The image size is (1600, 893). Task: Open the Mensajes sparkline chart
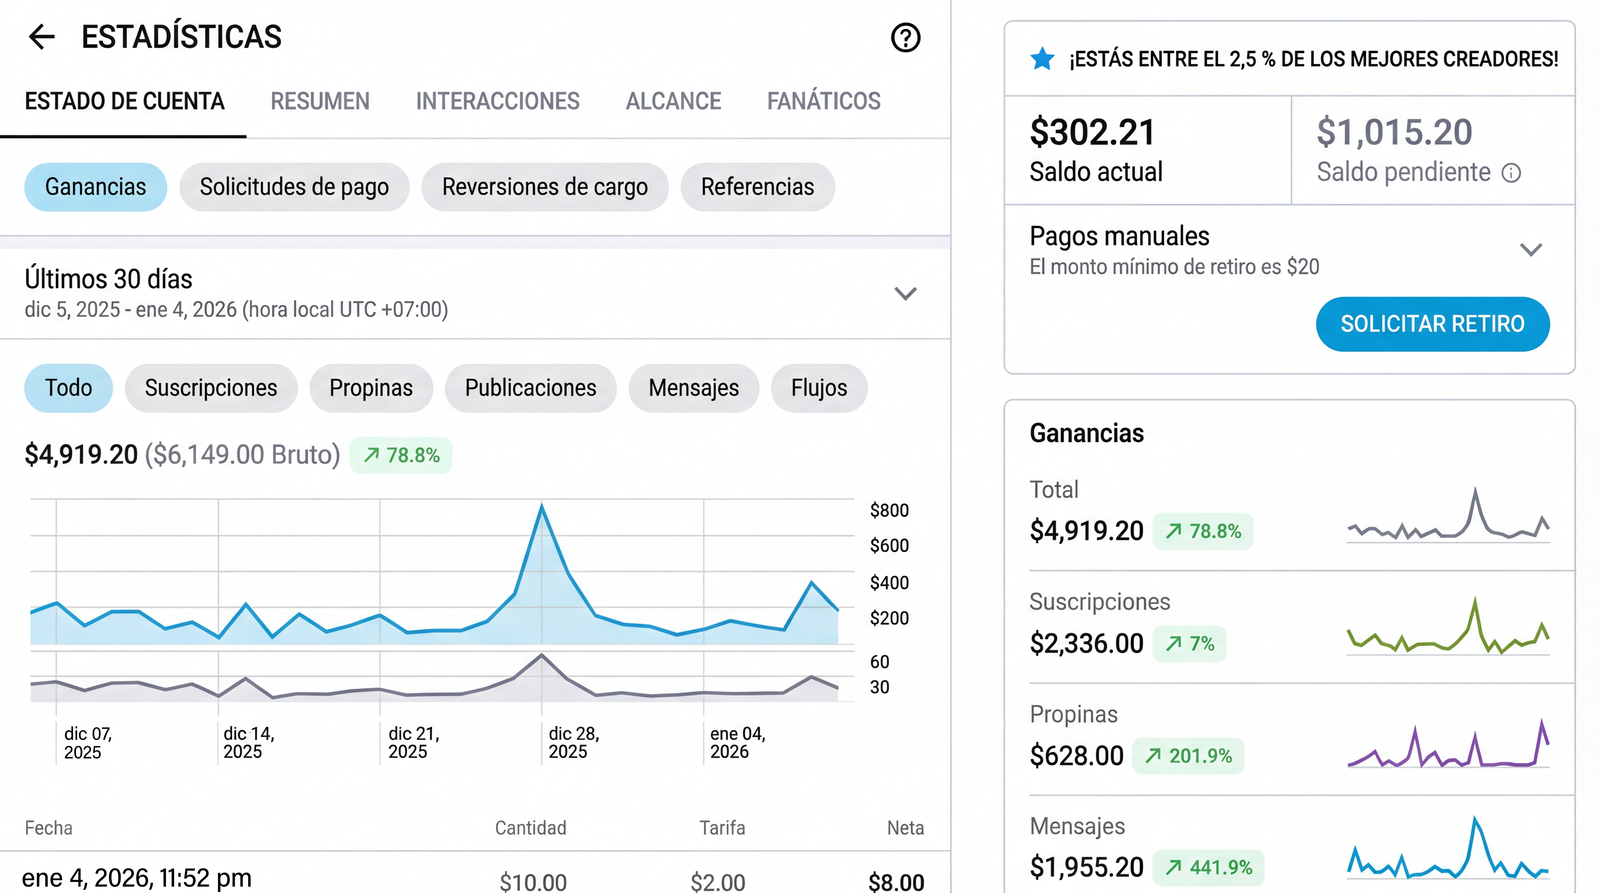[x=1448, y=850]
